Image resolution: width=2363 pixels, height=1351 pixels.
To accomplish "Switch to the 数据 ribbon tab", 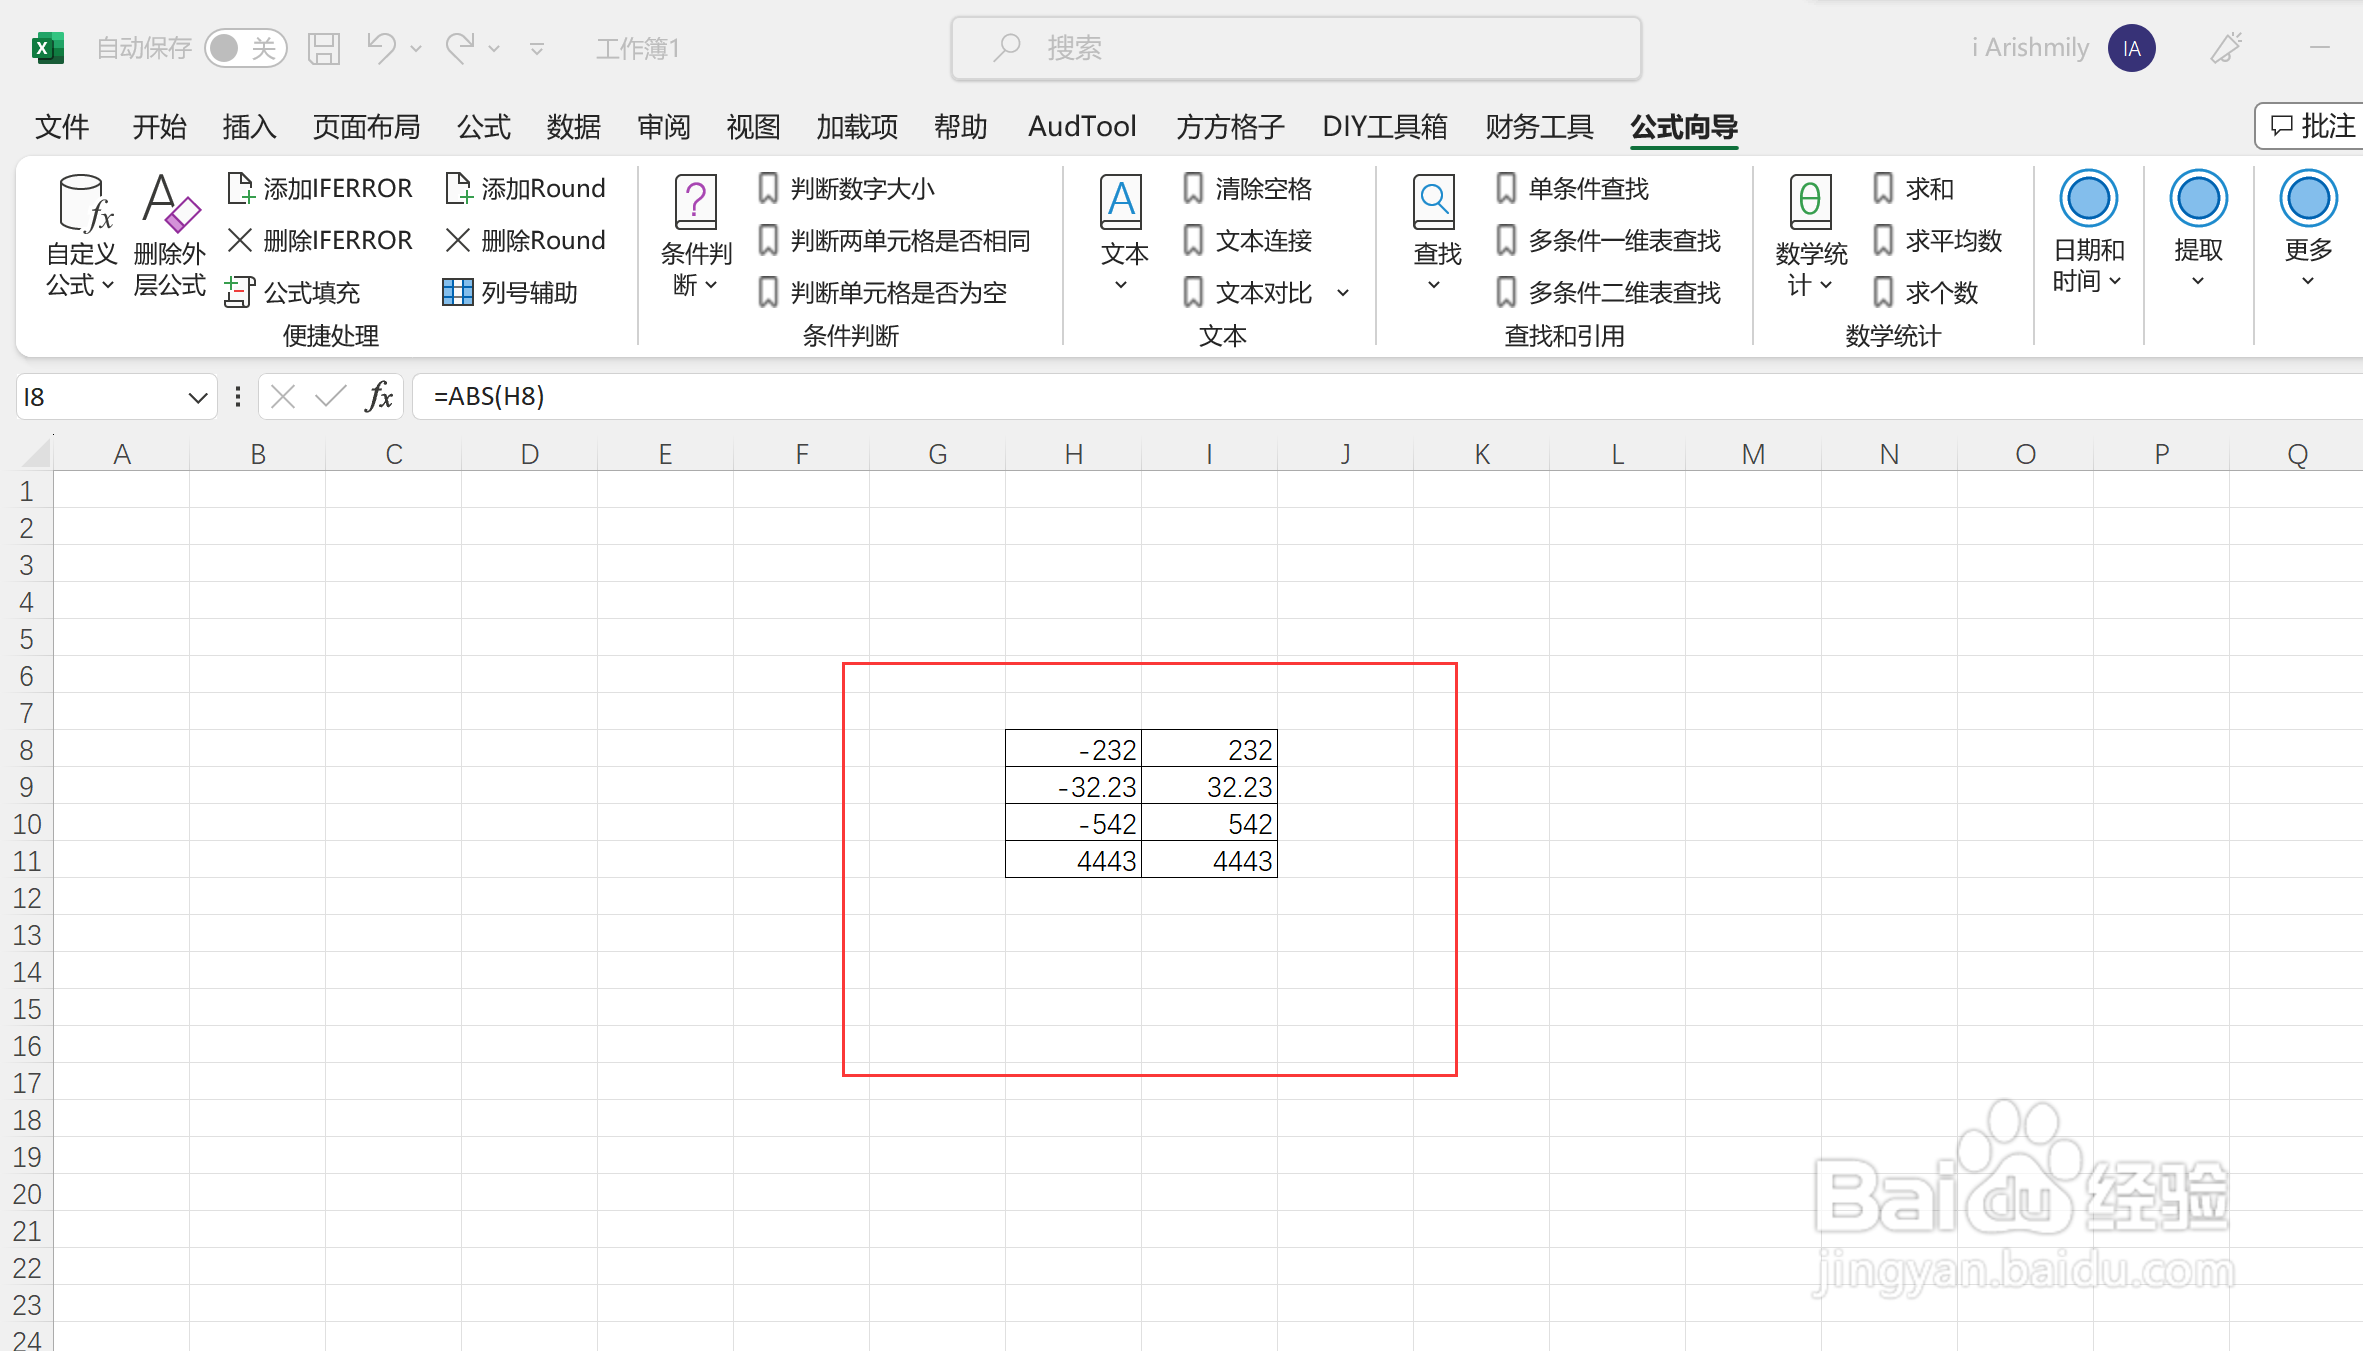I will click(573, 127).
